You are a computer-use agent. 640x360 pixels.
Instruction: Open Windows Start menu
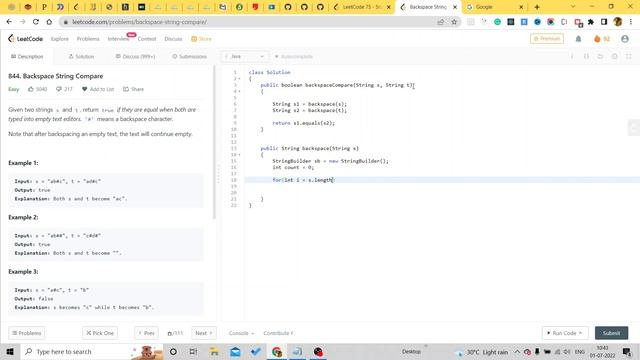coord(10,351)
